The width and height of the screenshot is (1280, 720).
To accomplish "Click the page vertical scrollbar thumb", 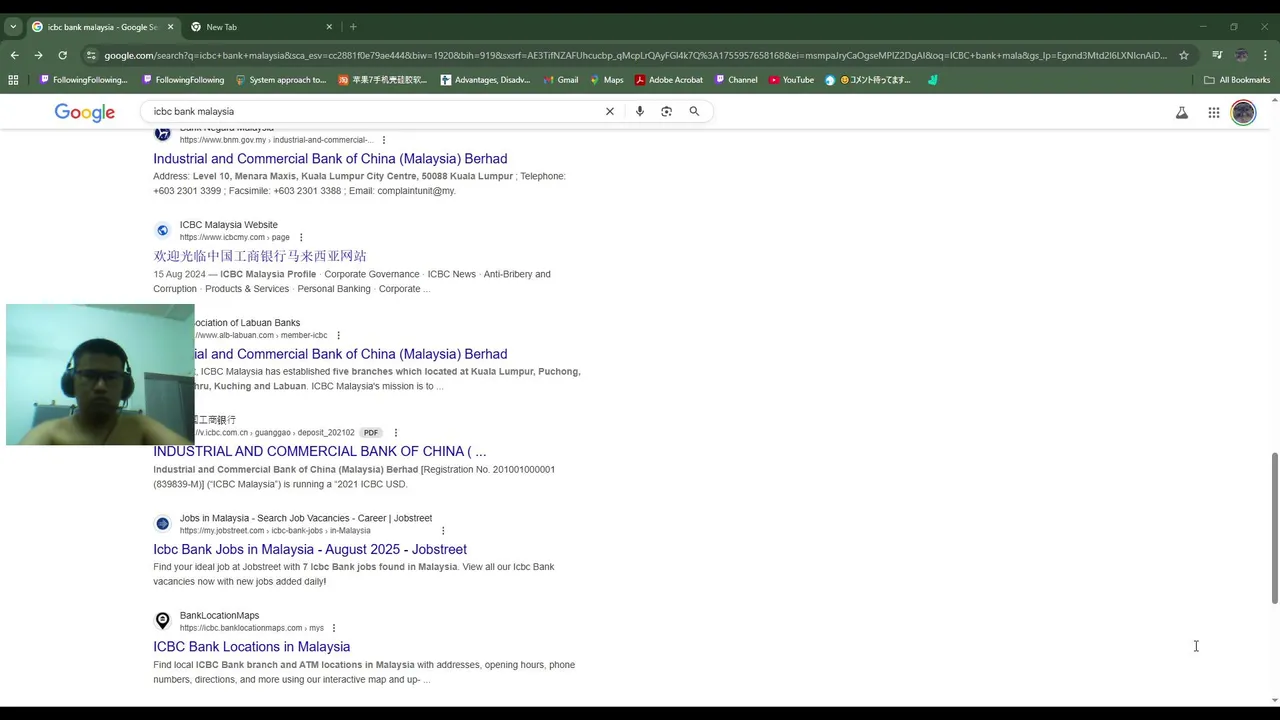I will pos(1275,528).
